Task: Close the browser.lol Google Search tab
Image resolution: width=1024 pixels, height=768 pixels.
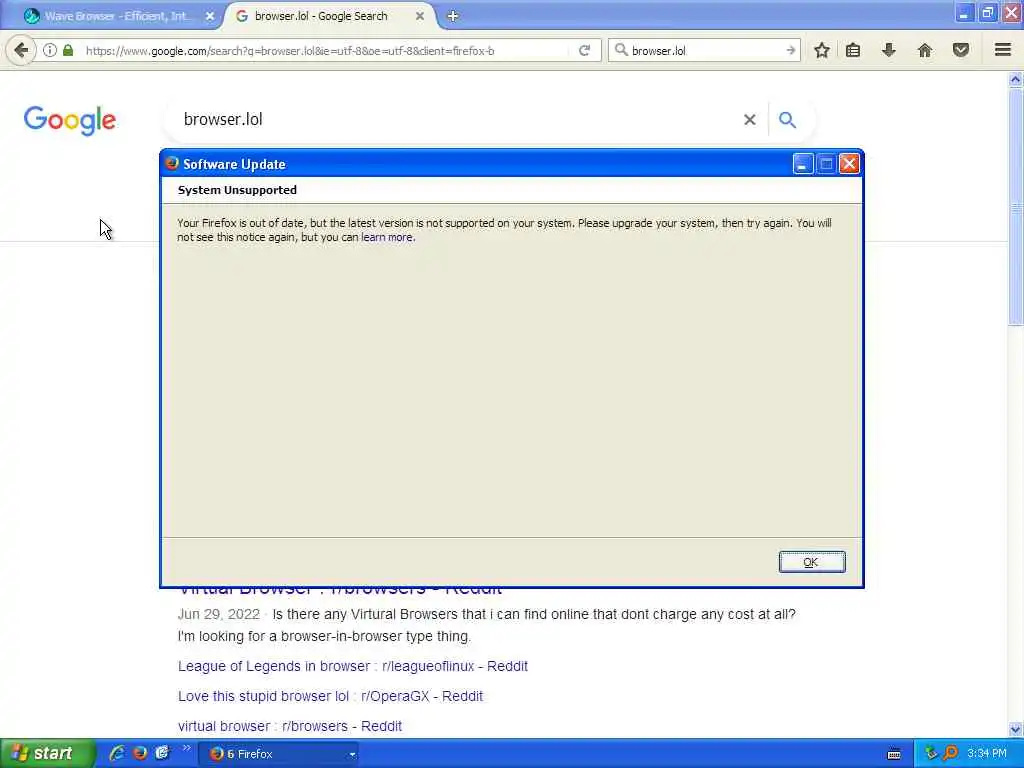Action: [420, 16]
